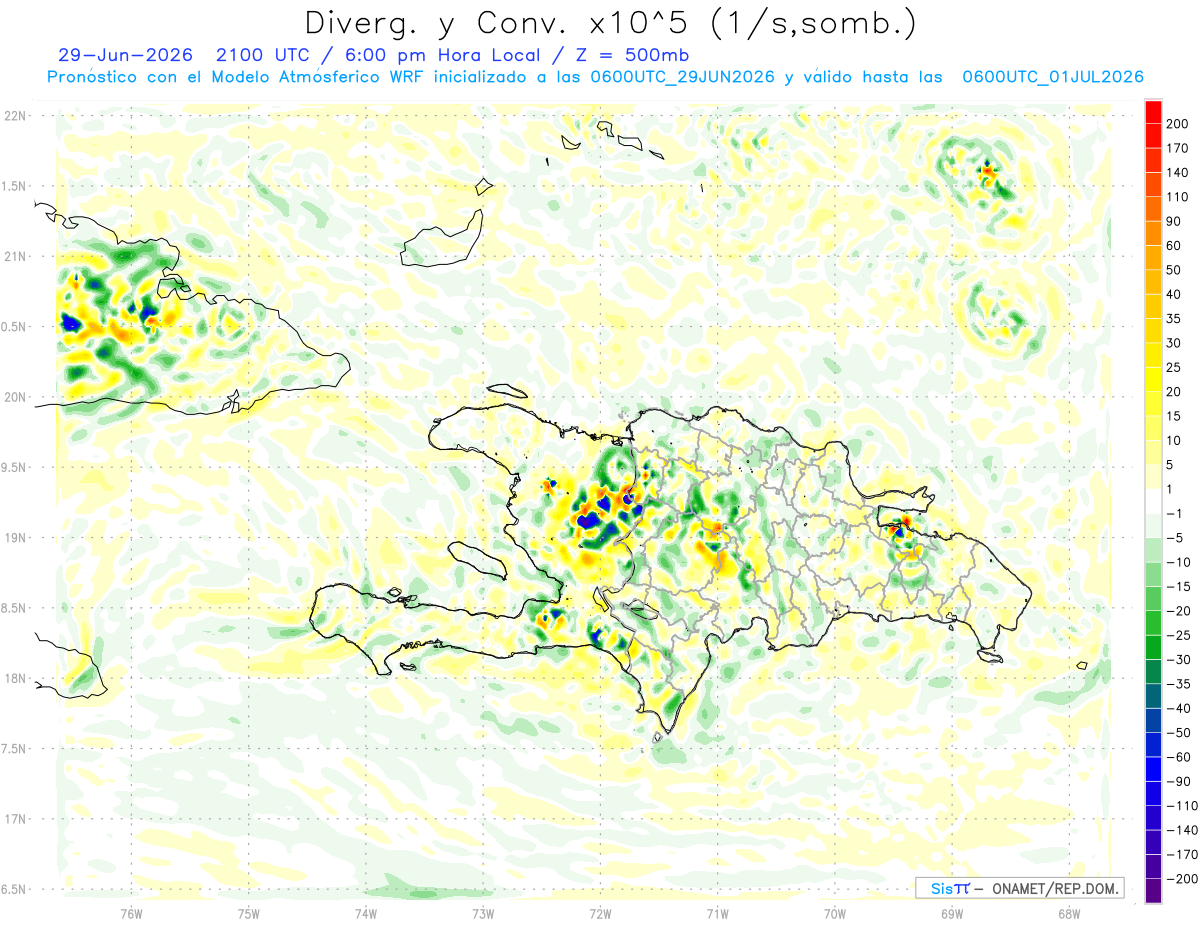The height and width of the screenshot is (927, 1200).
Task: Click the colorbar label '110' in the upper half
Action: tap(1178, 197)
